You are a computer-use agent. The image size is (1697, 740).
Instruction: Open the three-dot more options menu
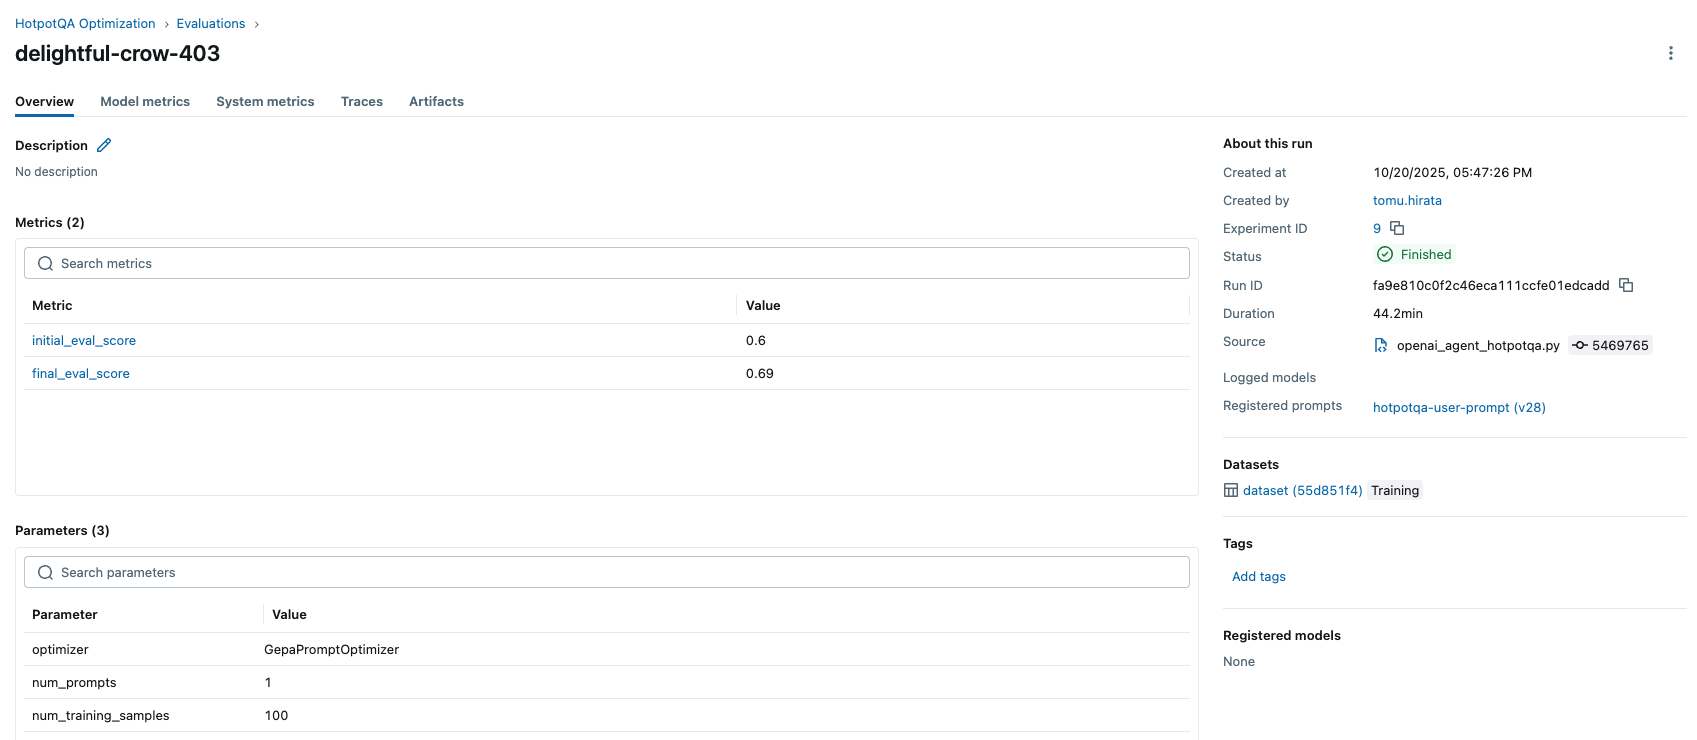pyautogui.click(x=1670, y=53)
